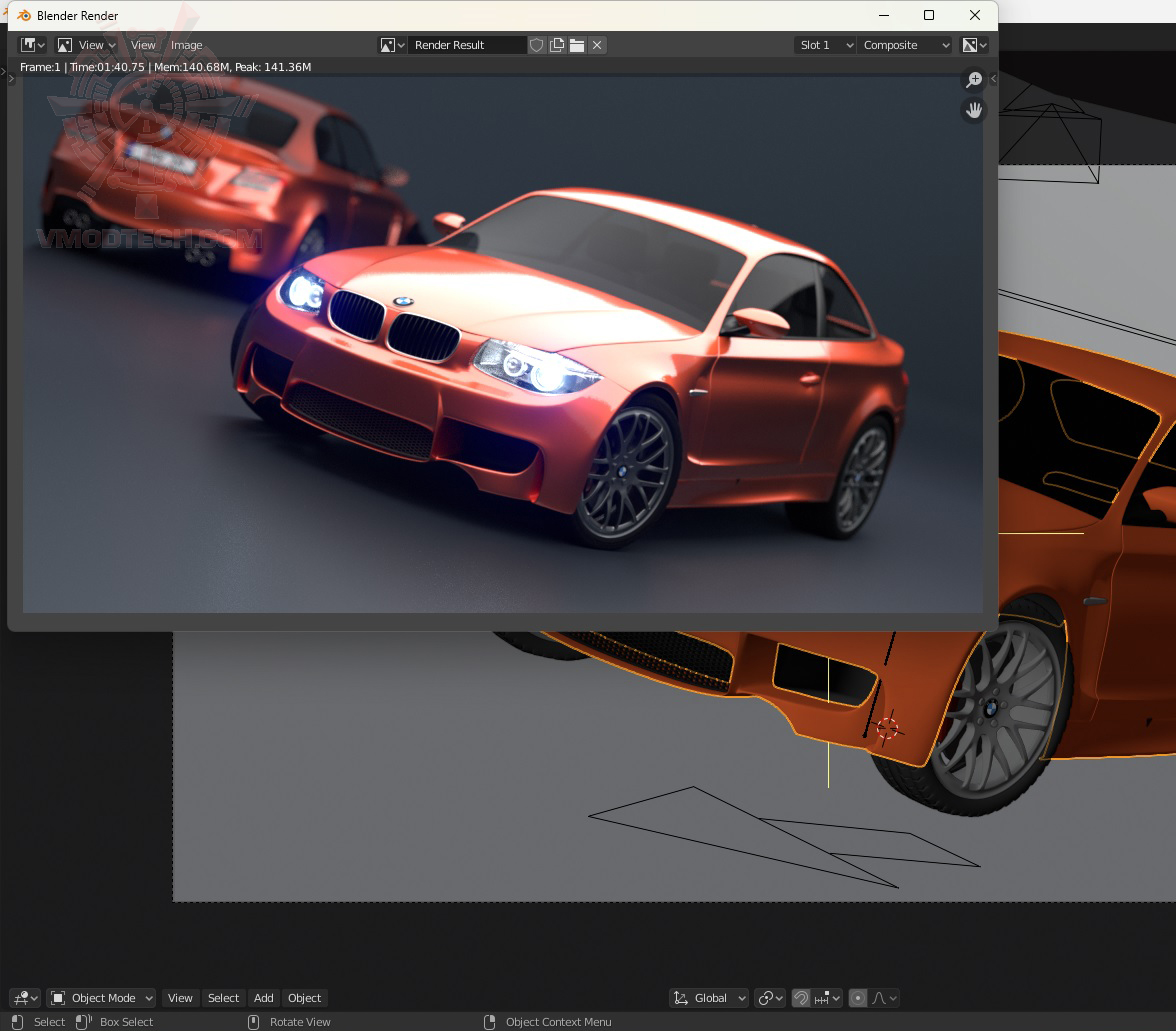Open the 3D viewport View menu
Viewport: 1176px width, 1031px height.
(180, 998)
